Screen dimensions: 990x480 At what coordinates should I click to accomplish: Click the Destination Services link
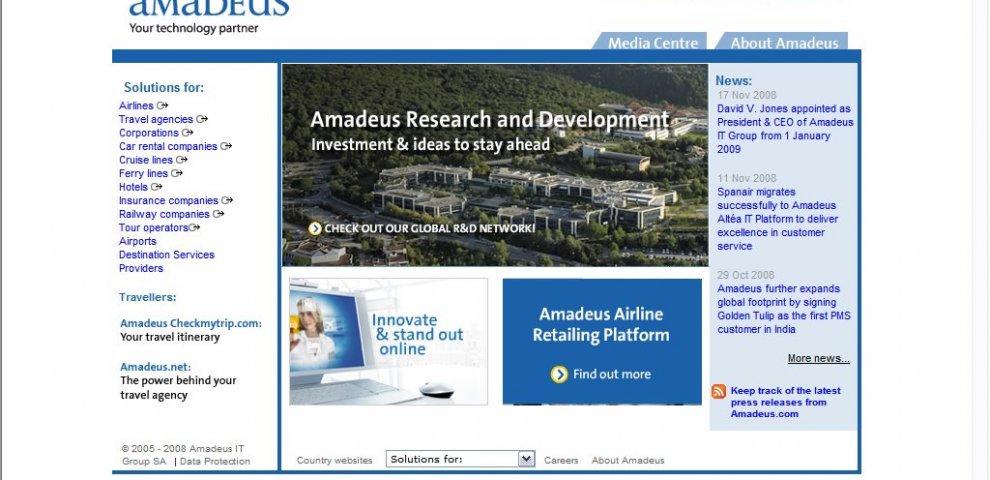click(166, 255)
